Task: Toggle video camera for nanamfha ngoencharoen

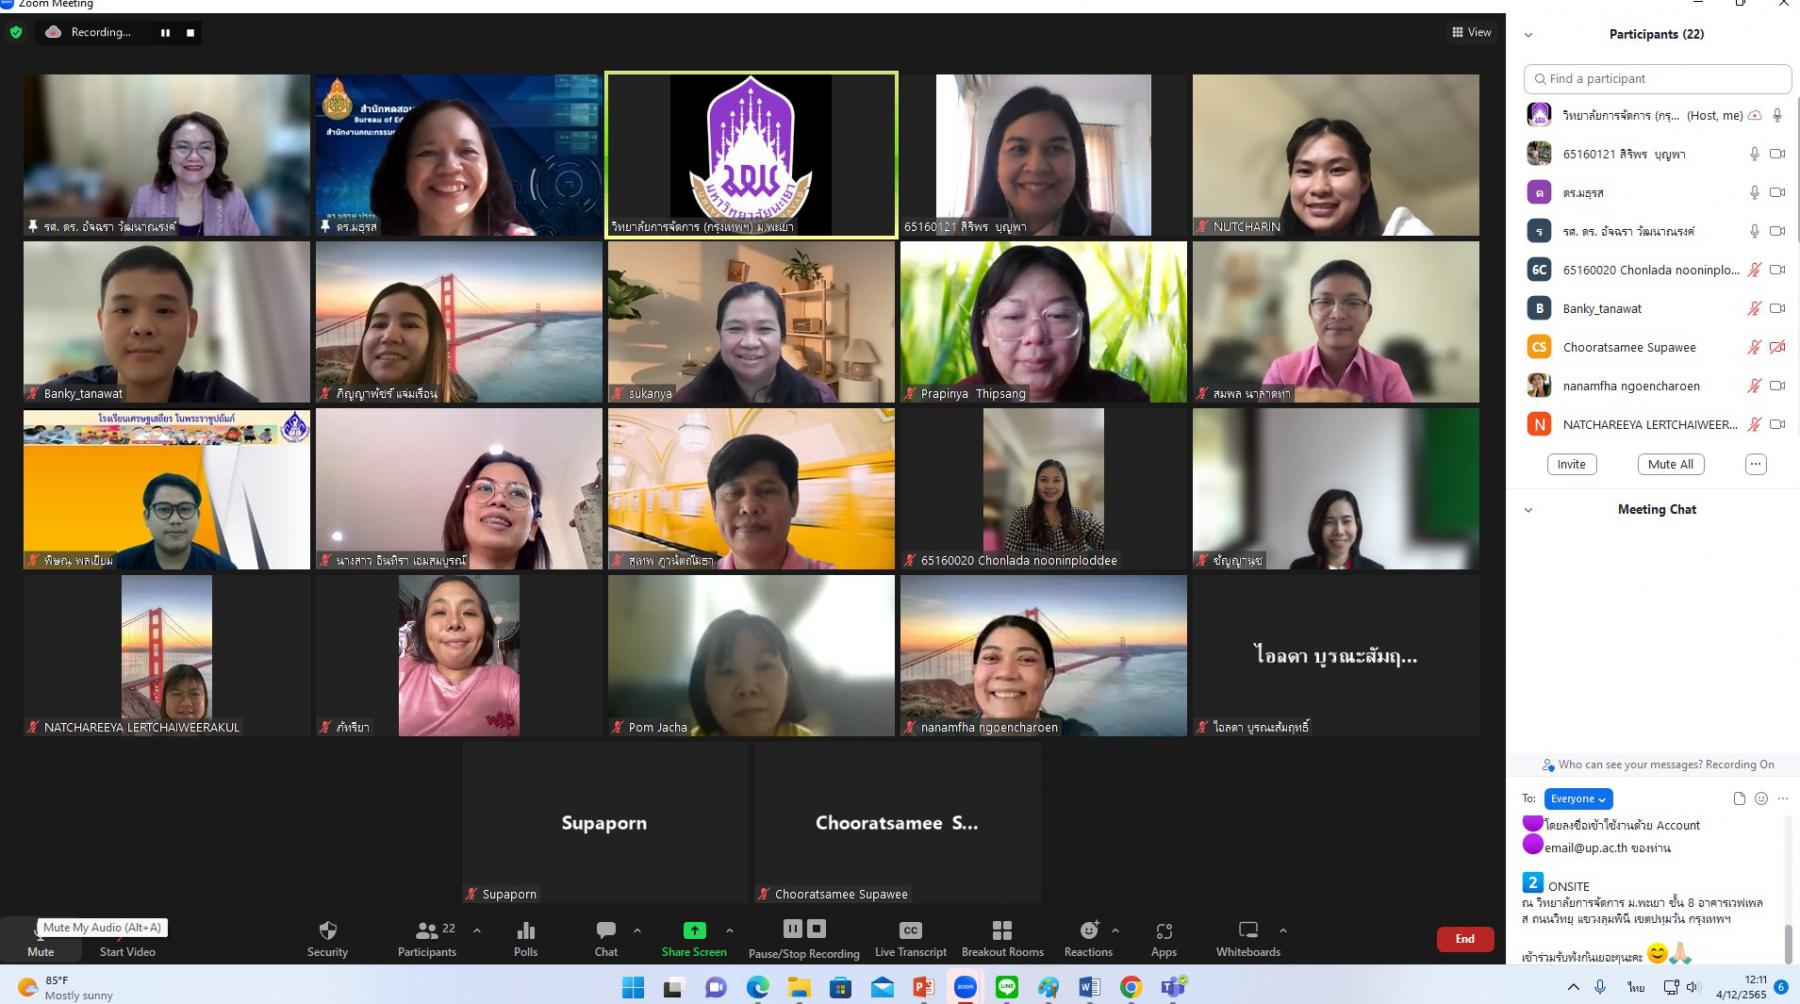Action: point(1777,386)
